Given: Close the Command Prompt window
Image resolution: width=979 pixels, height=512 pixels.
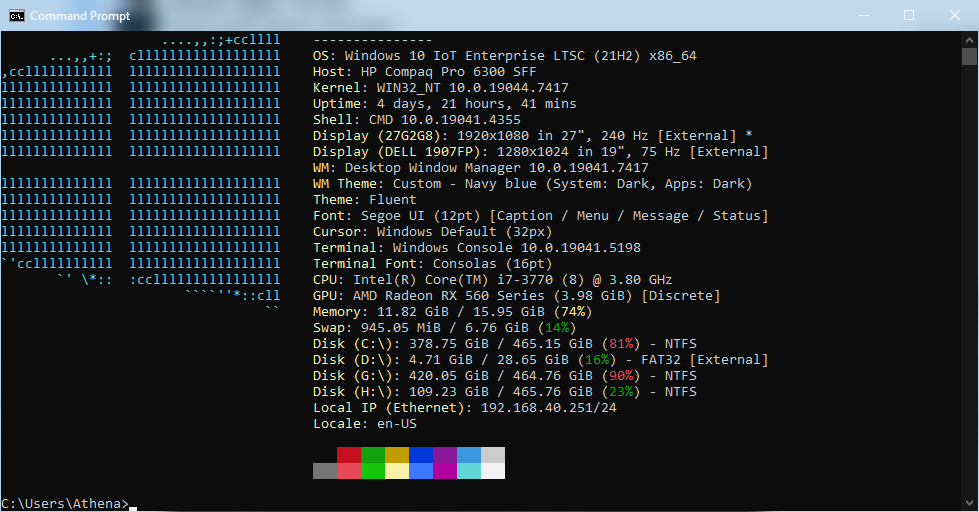Looking at the screenshot, I should tap(955, 16).
